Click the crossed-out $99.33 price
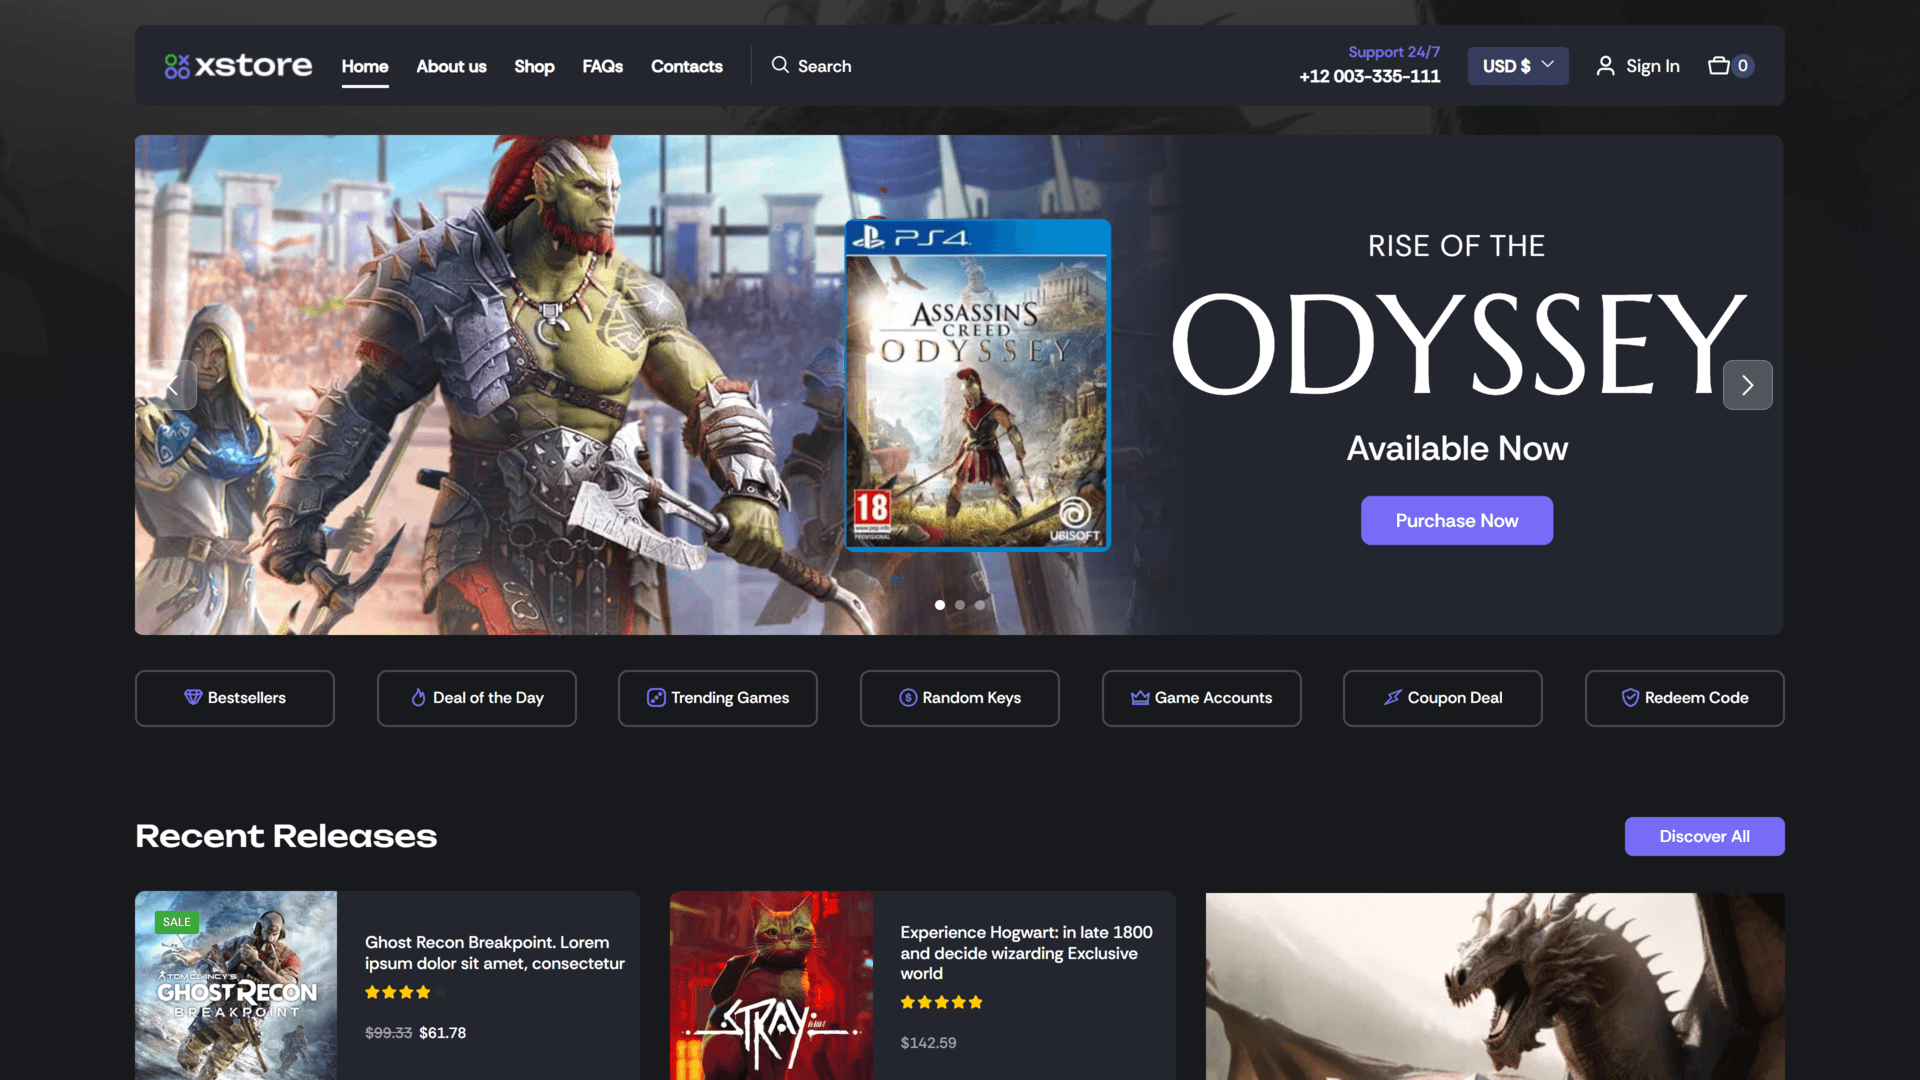This screenshot has height=1080, width=1920. [x=388, y=1033]
